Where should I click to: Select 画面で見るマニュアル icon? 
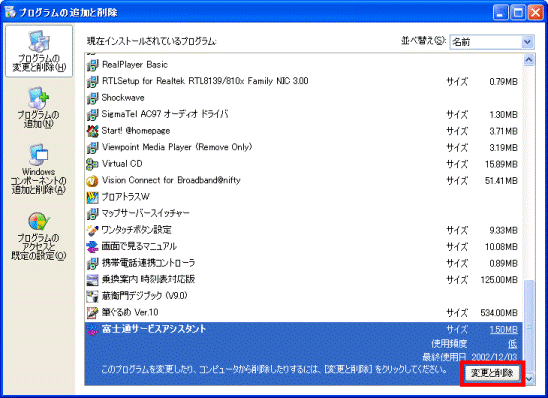(93, 247)
